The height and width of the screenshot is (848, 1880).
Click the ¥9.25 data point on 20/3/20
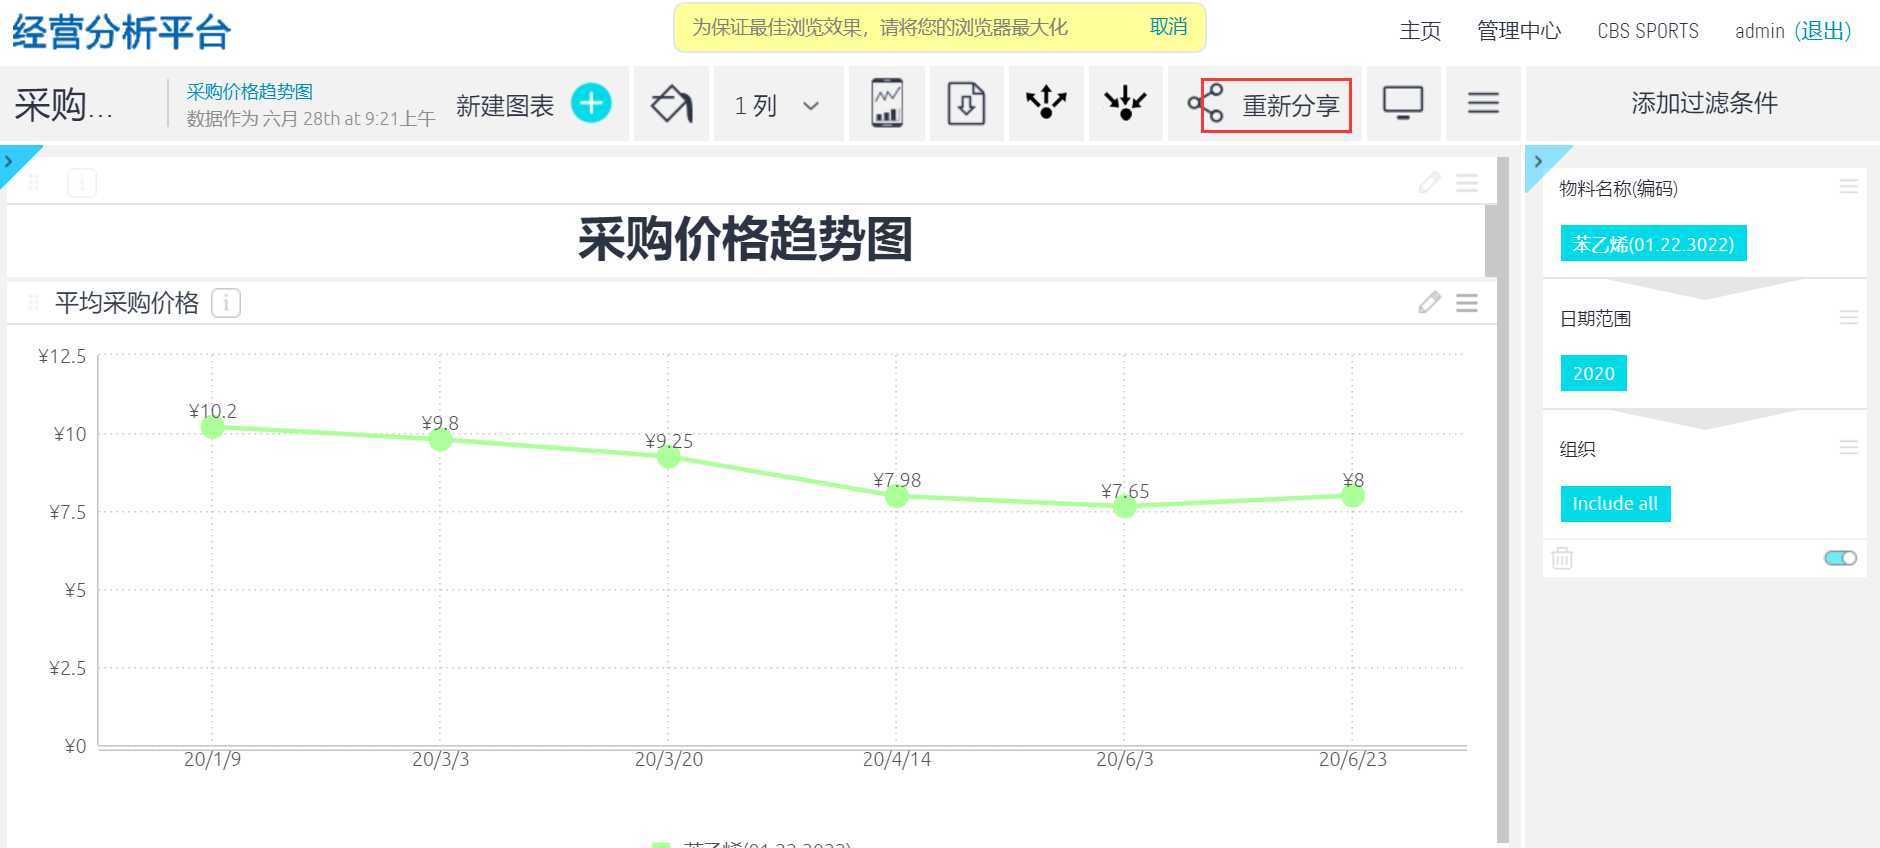coord(669,457)
